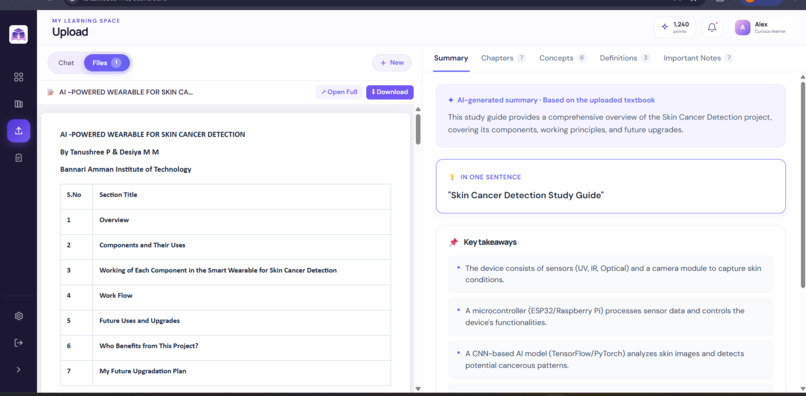
Task: Open the Concepts tab
Action: [x=562, y=58]
